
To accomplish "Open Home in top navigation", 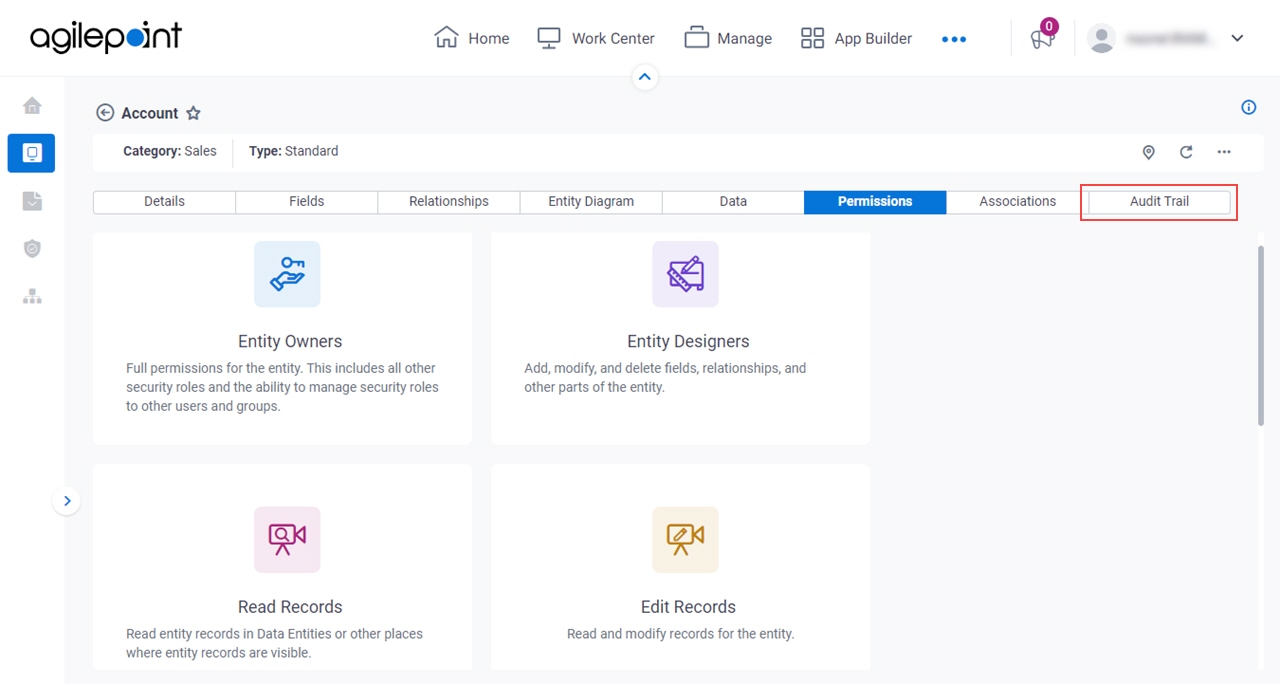I will (x=471, y=38).
